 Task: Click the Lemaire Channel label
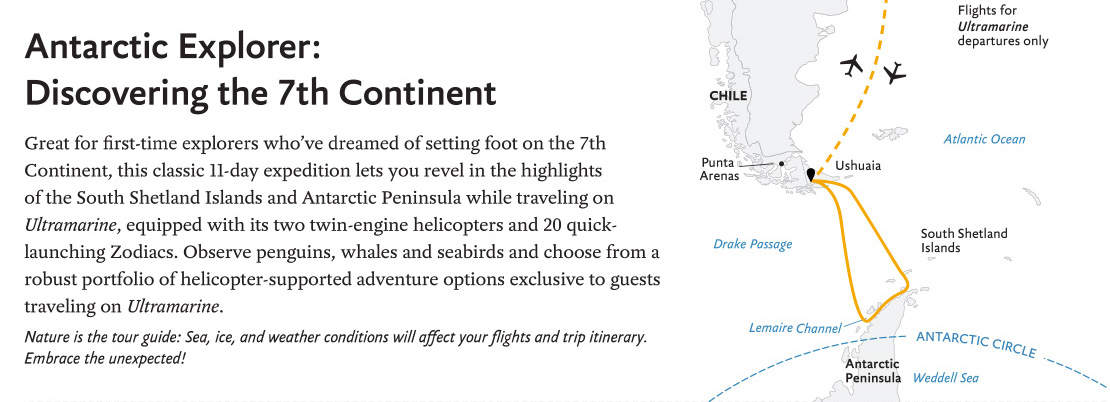coord(795,328)
